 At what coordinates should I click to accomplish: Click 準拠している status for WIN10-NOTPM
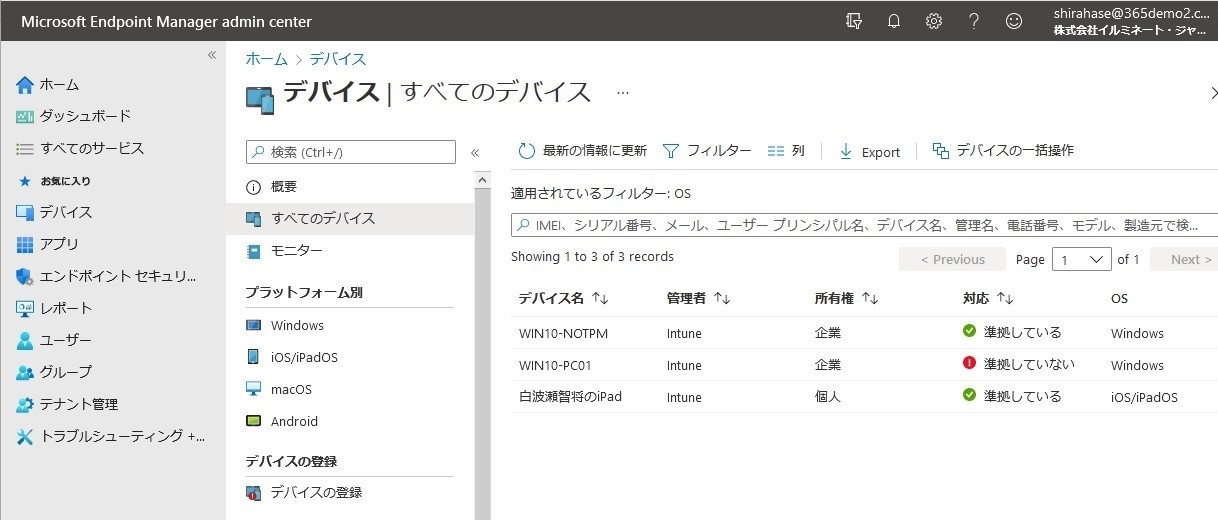[1012, 333]
